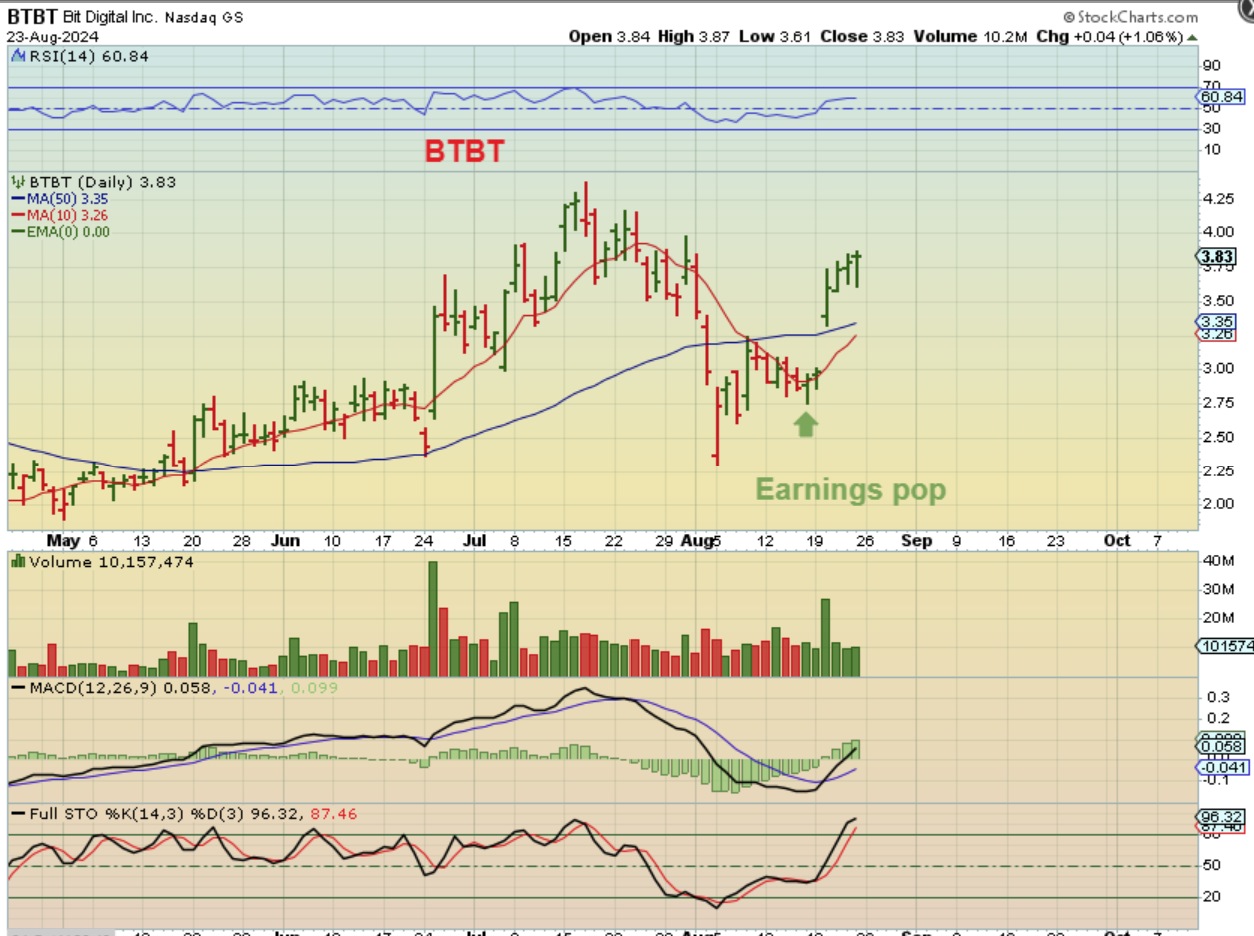The width and height of the screenshot is (1254, 936).
Task: Click the Open 3.84 quote value
Action: [609, 36]
